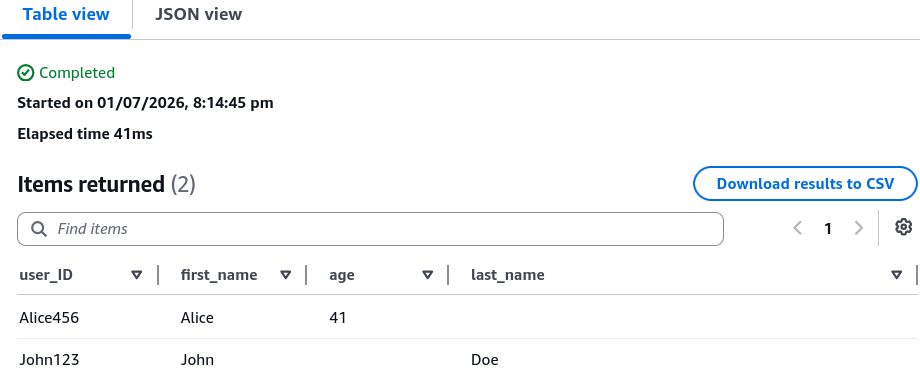Image resolution: width=920 pixels, height=371 pixels.
Task: Download results to CSV
Action: click(805, 184)
